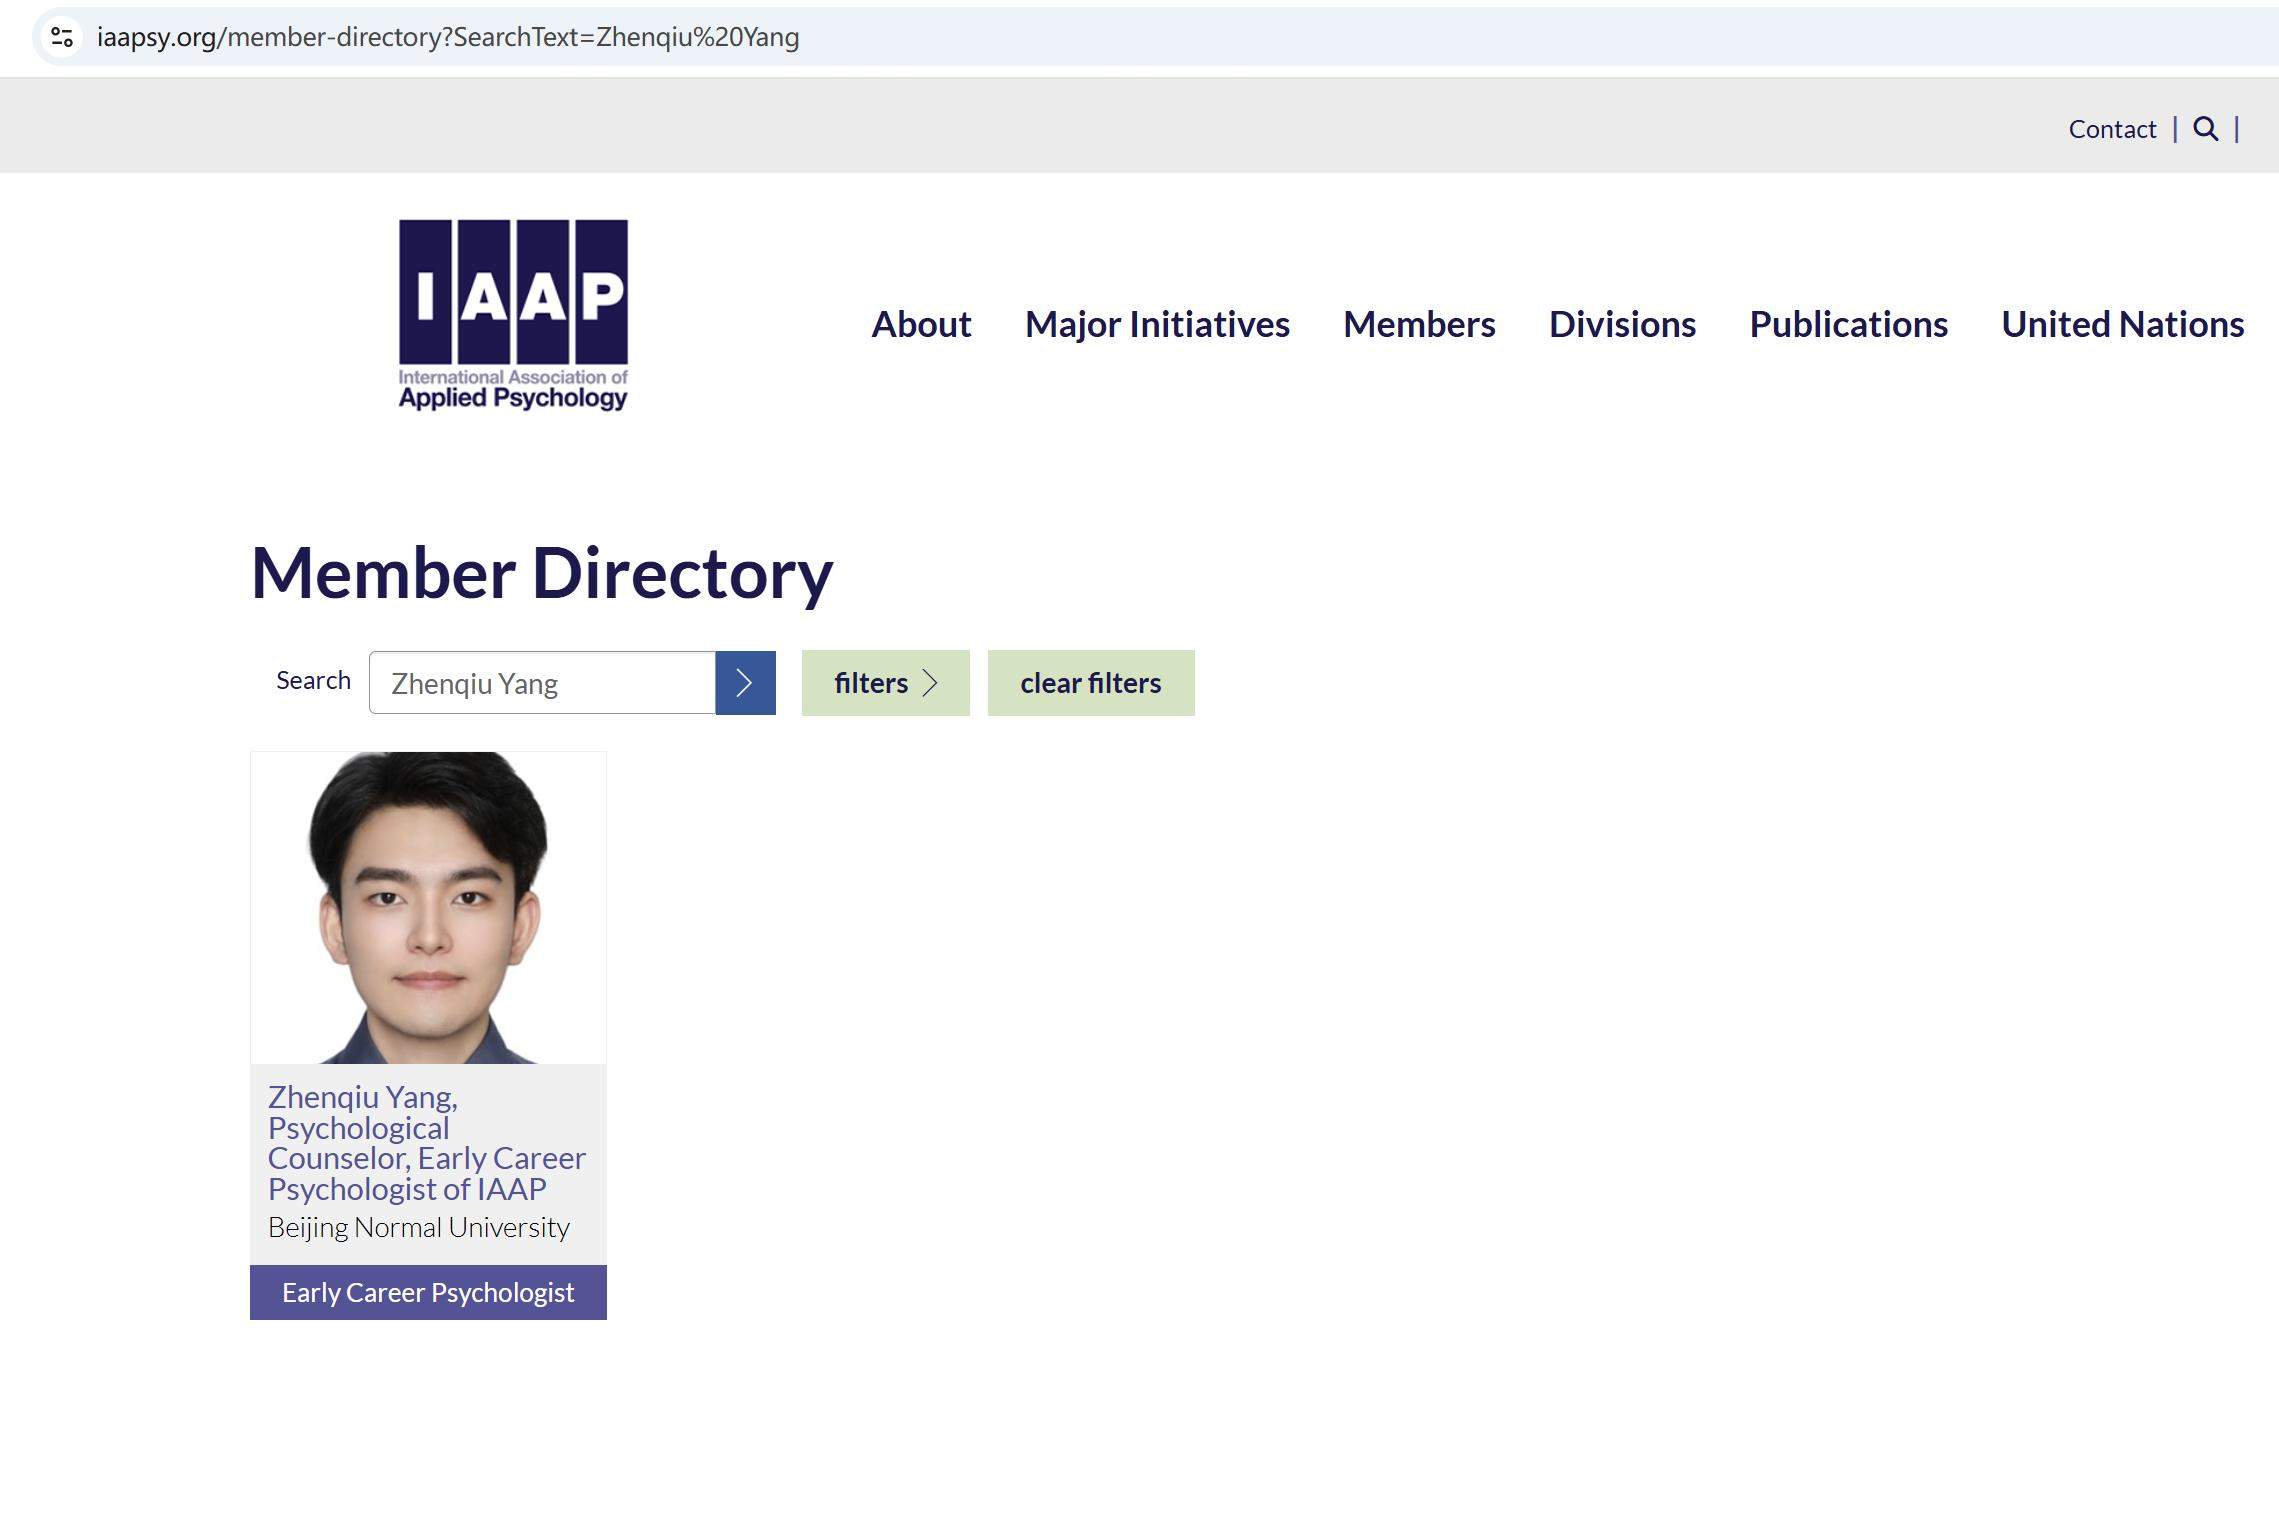Screen dimensions: 2279x1526
Task: Open the About menu
Action: click(921, 324)
